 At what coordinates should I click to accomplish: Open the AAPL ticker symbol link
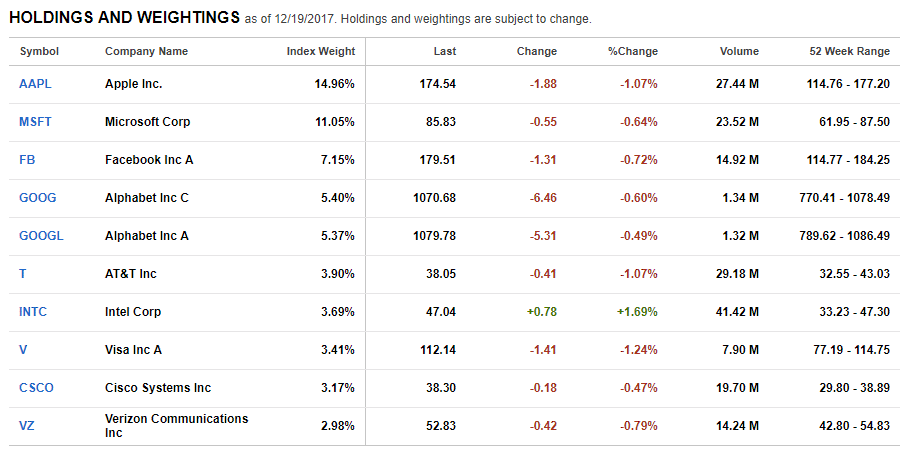click(x=35, y=84)
